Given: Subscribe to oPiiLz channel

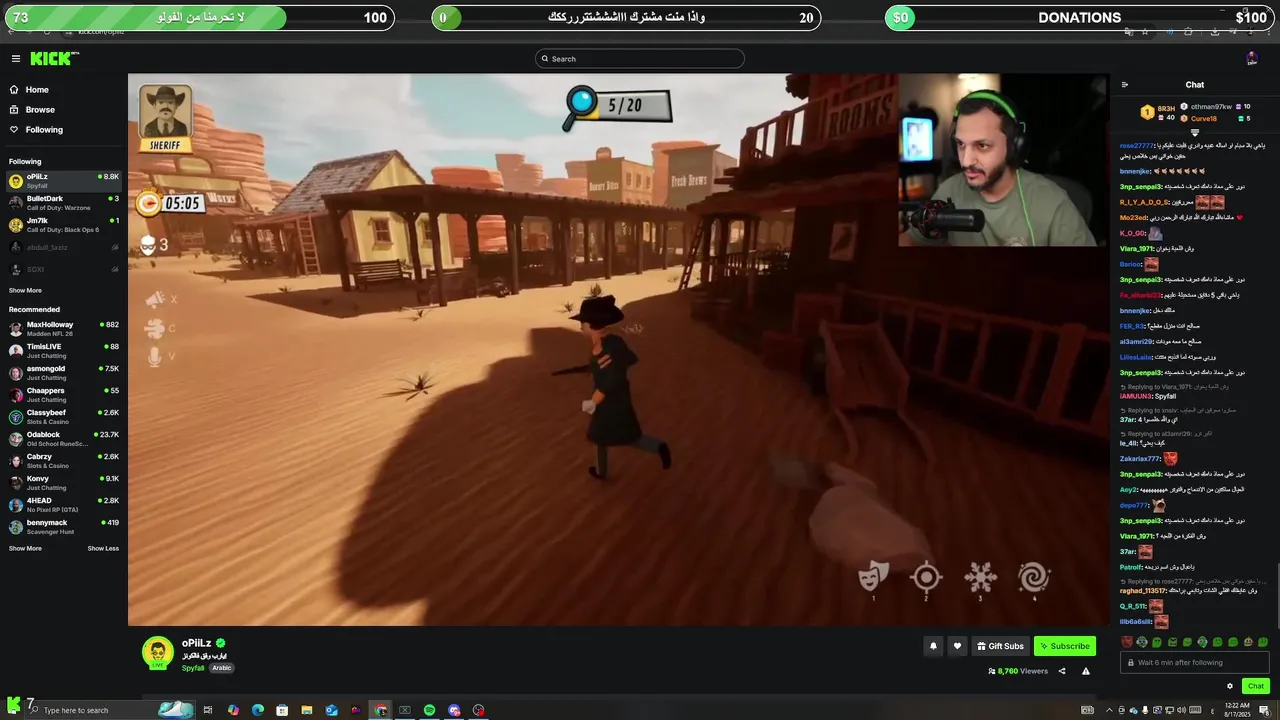Looking at the screenshot, I should point(1064,646).
